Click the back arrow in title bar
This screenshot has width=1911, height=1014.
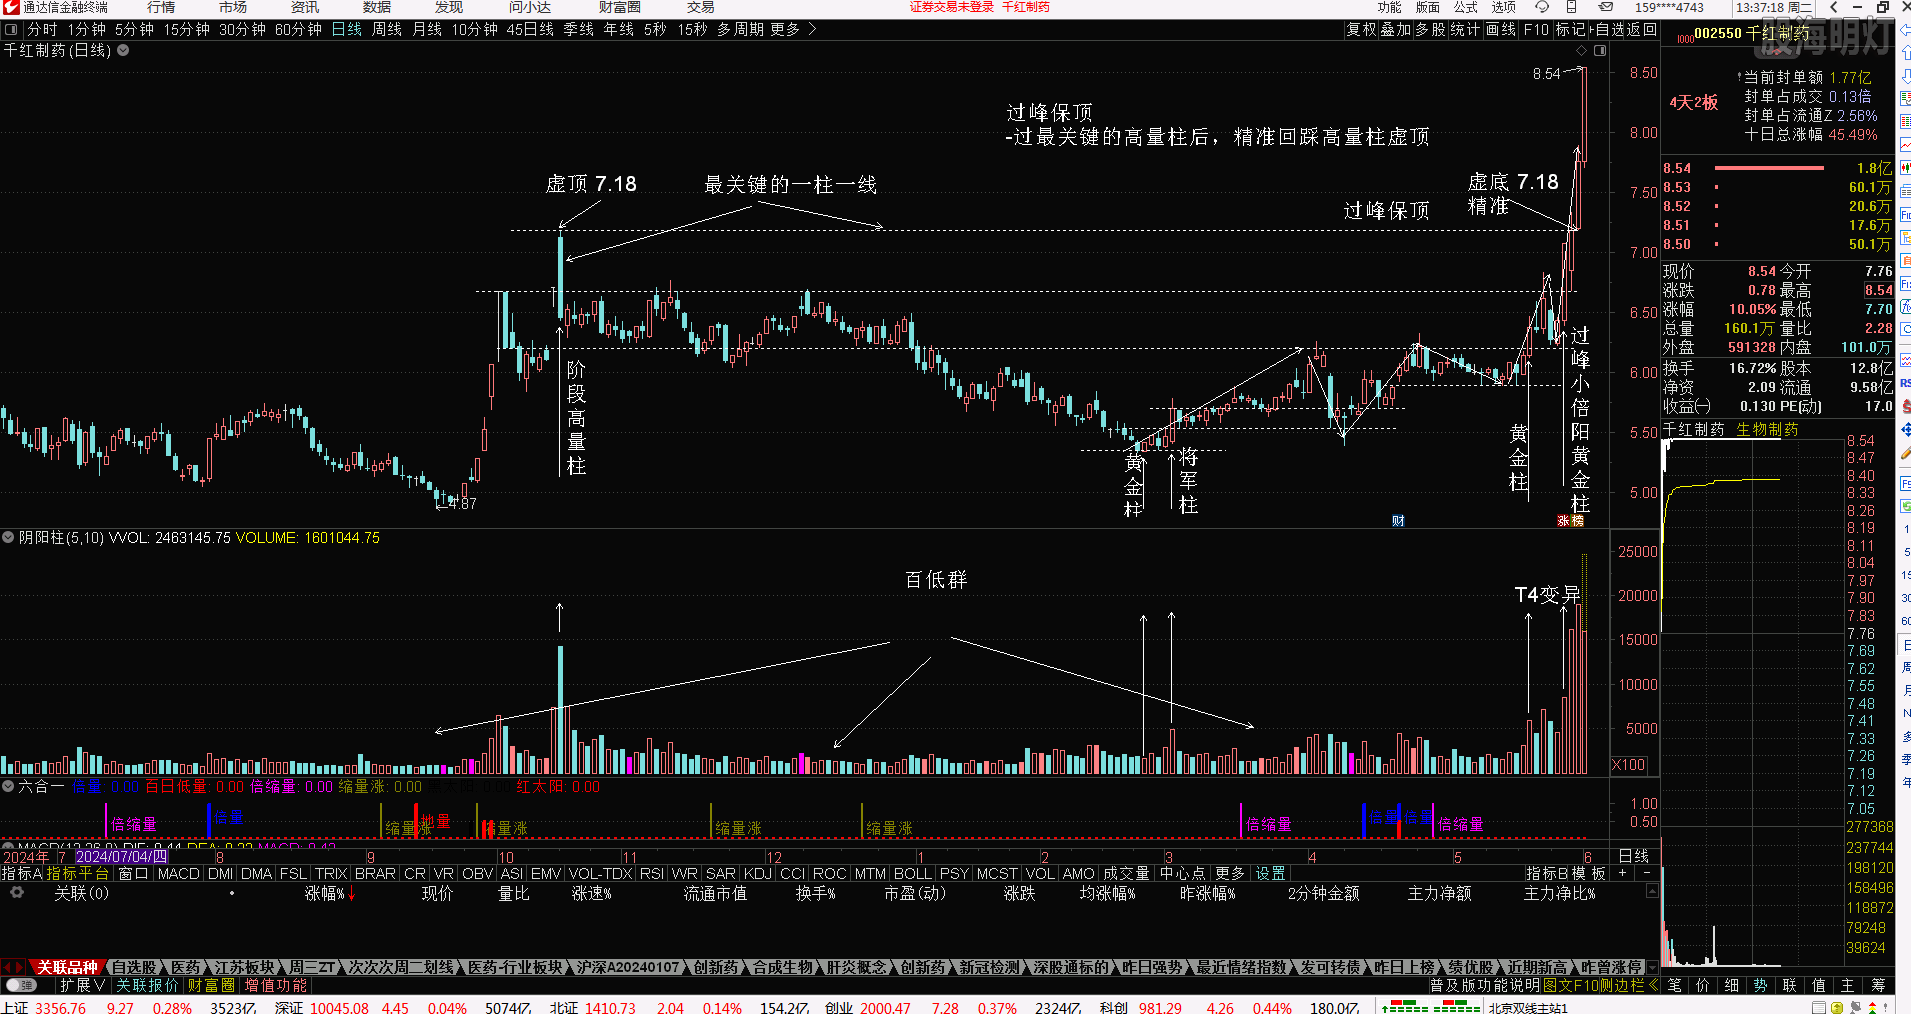pyautogui.click(x=1834, y=7)
